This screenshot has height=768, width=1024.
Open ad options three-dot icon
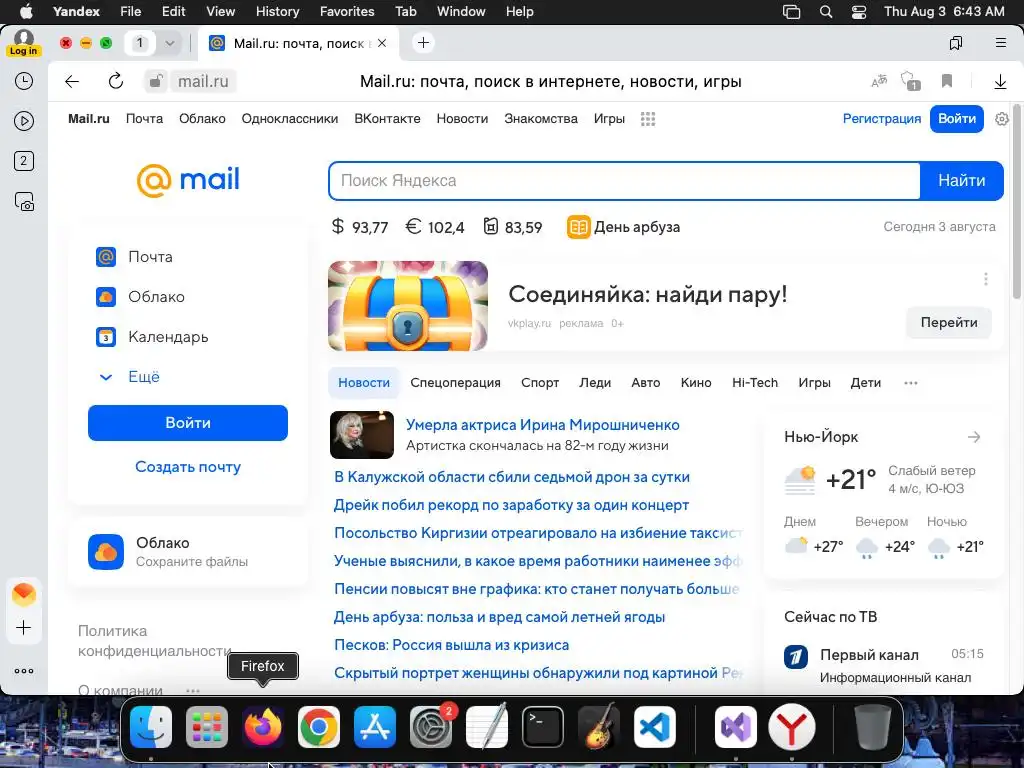click(985, 280)
